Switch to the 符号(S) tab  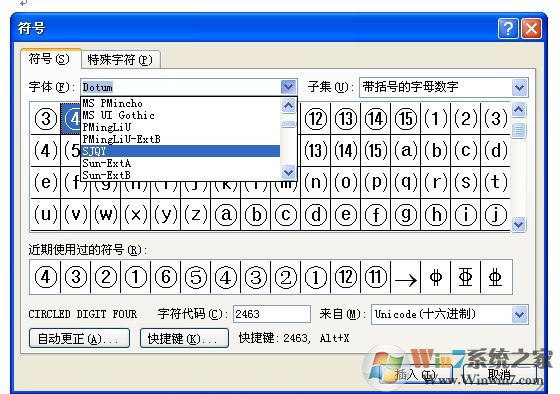pos(50,59)
